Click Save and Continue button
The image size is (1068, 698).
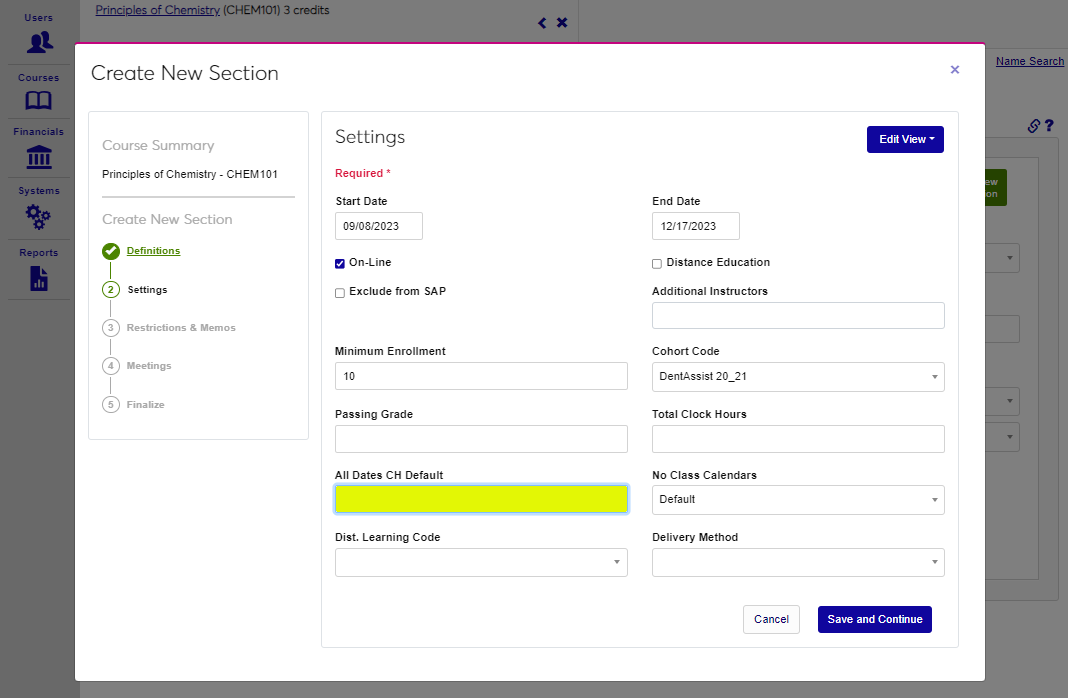(874, 620)
